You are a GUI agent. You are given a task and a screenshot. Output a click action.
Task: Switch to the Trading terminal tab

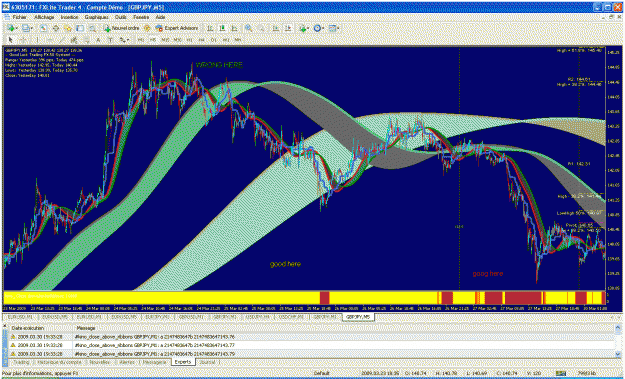coord(22,362)
